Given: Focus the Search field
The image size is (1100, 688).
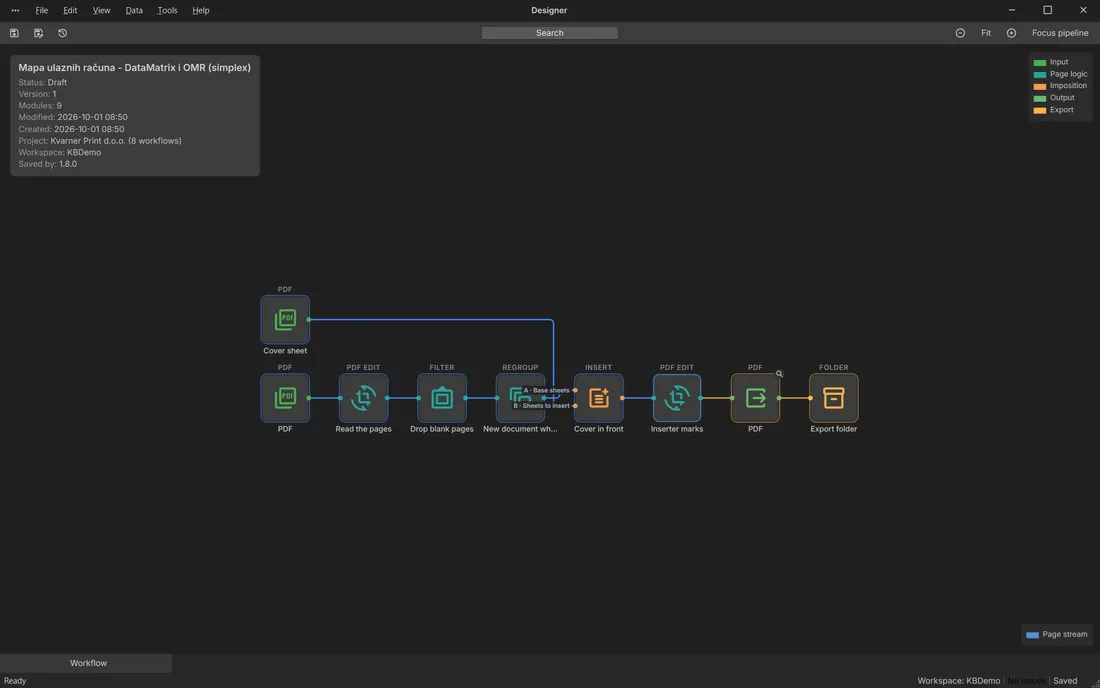Looking at the screenshot, I should coord(549,33).
